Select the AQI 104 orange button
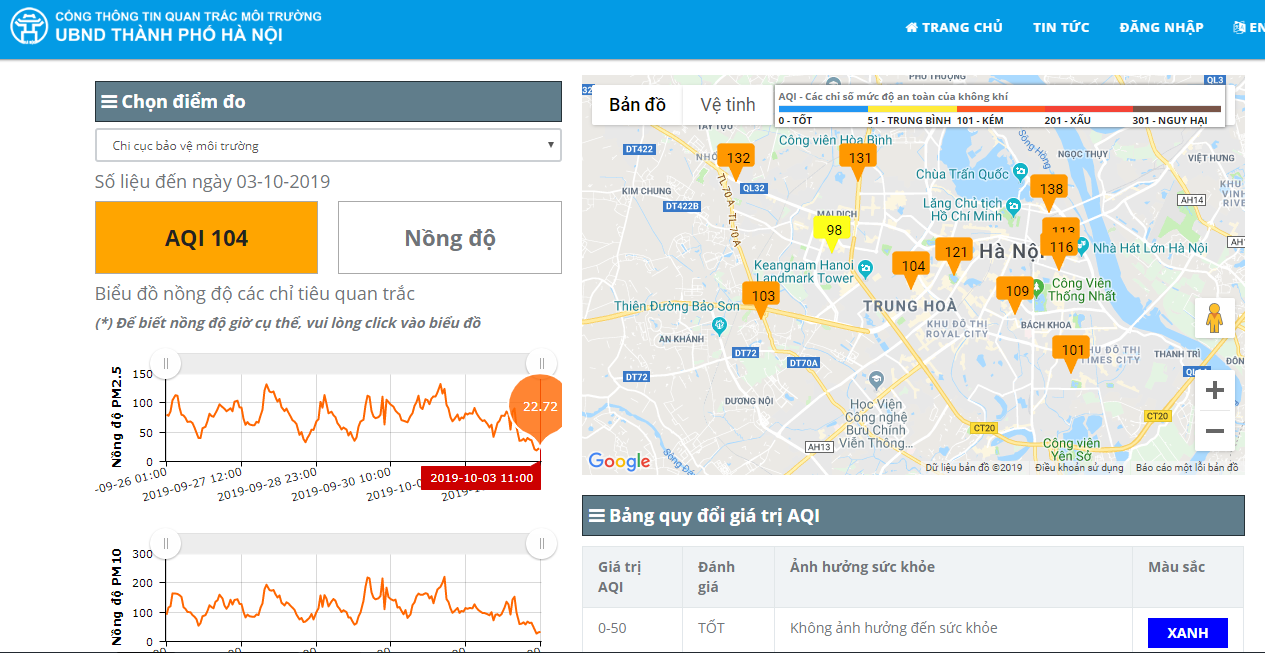Screen dimensions: 1265x653 (206, 238)
